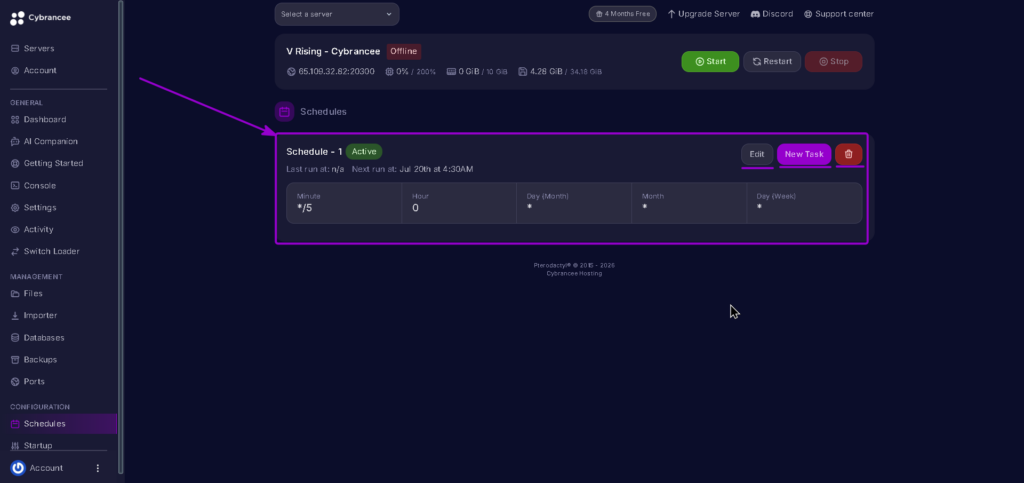Click the Offline status badge

(x=404, y=52)
